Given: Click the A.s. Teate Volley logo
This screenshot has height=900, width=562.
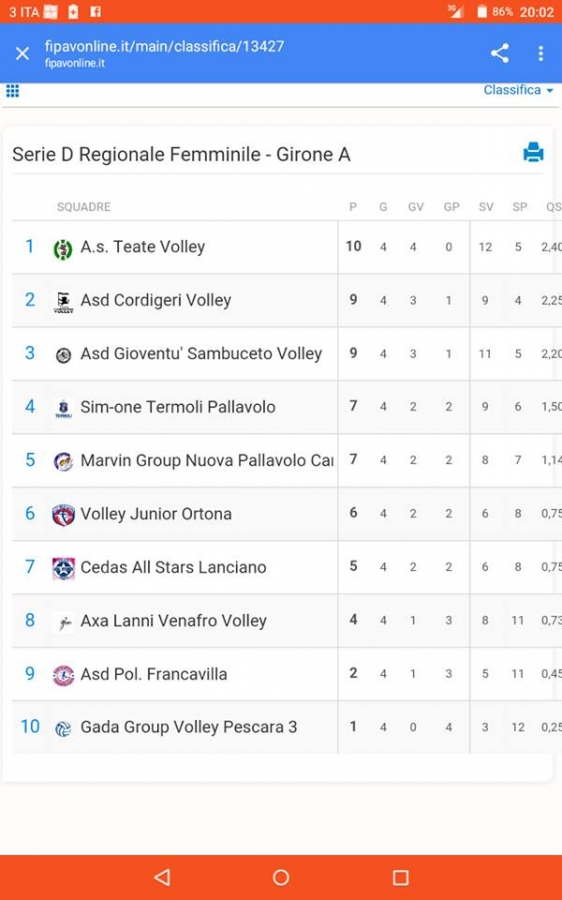Looking at the screenshot, I should 63,249.
